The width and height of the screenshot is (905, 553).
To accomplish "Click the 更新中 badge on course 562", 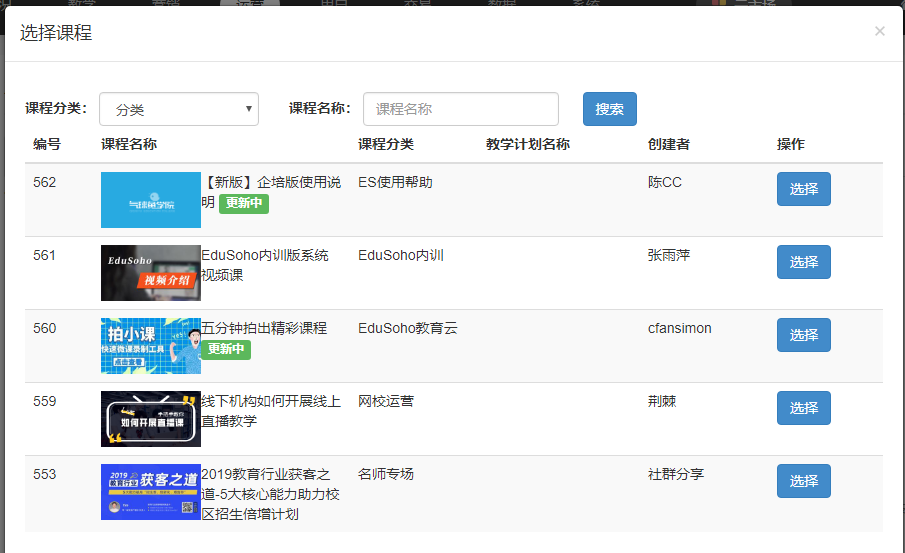I will 244,203.
